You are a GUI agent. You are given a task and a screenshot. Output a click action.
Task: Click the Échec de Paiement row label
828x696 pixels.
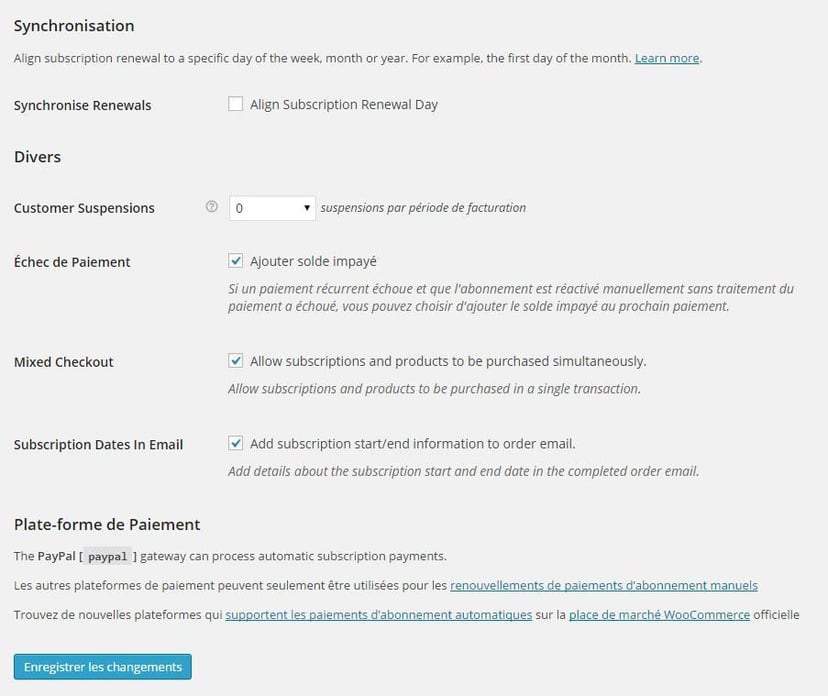tap(72, 262)
